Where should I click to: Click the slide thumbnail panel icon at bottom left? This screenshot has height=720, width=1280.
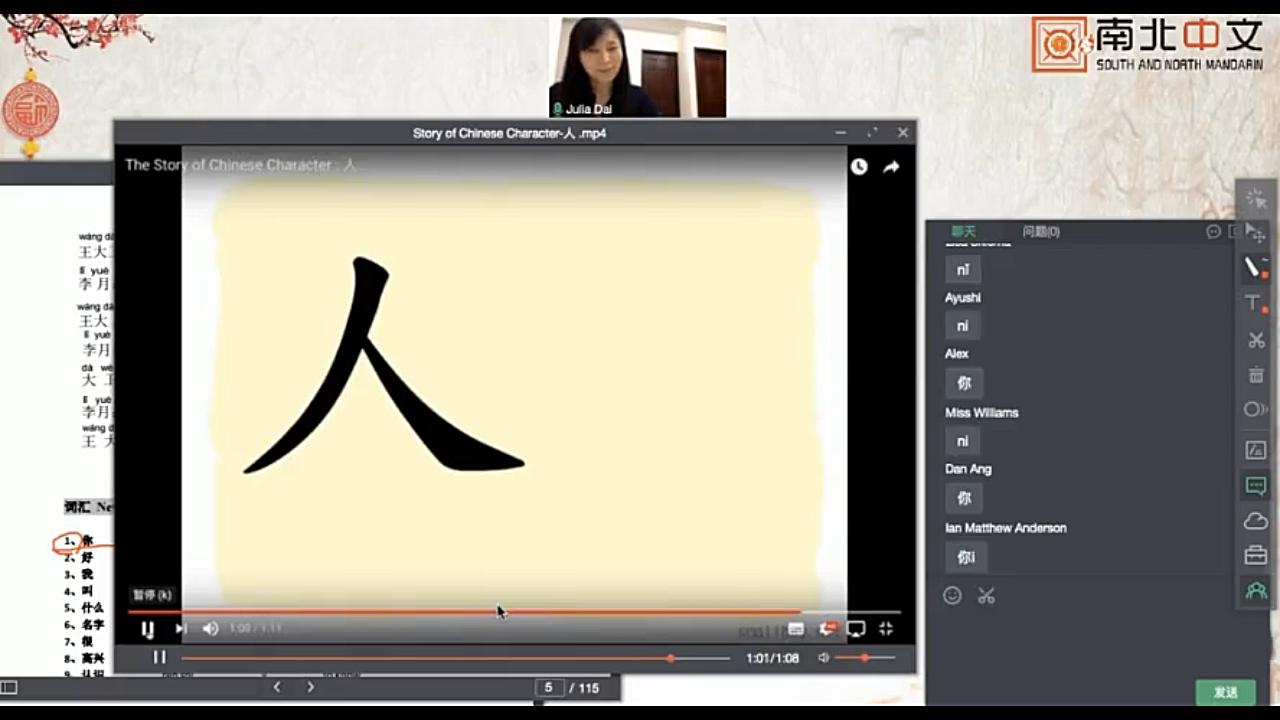[9, 687]
